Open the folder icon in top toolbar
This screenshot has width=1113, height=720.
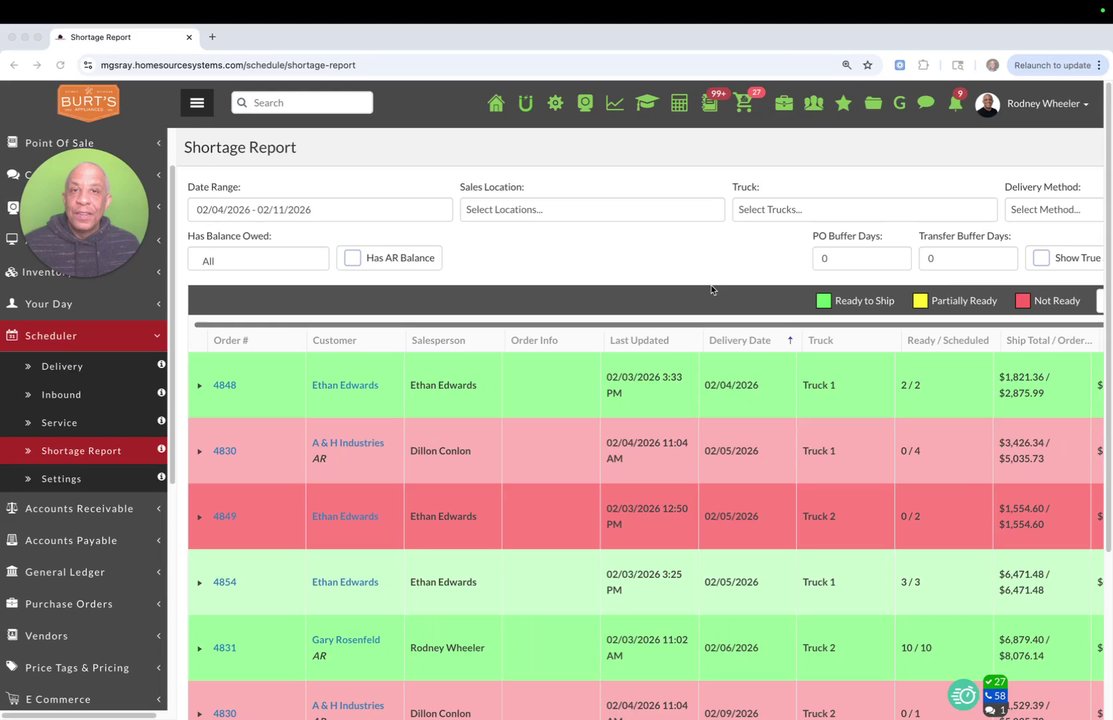[x=873, y=104]
